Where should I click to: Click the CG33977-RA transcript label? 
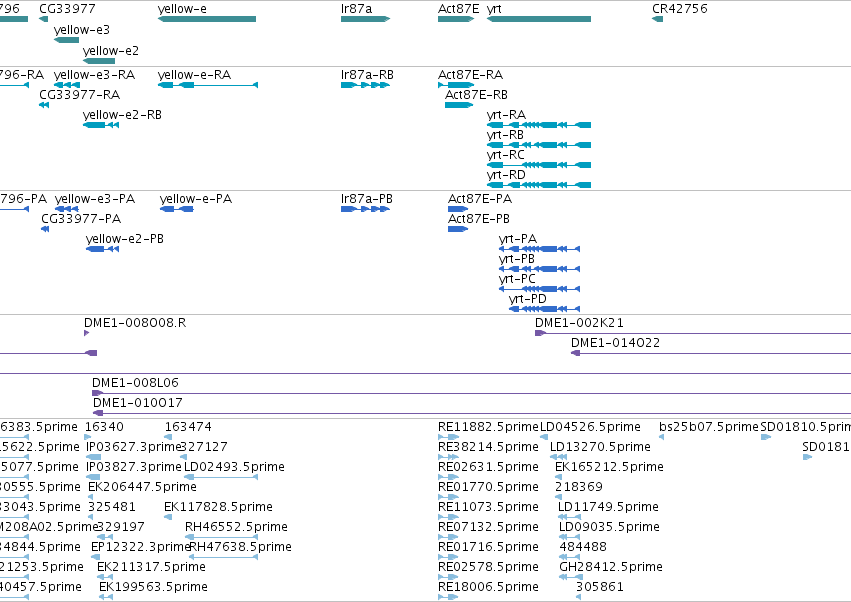[x=80, y=95]
